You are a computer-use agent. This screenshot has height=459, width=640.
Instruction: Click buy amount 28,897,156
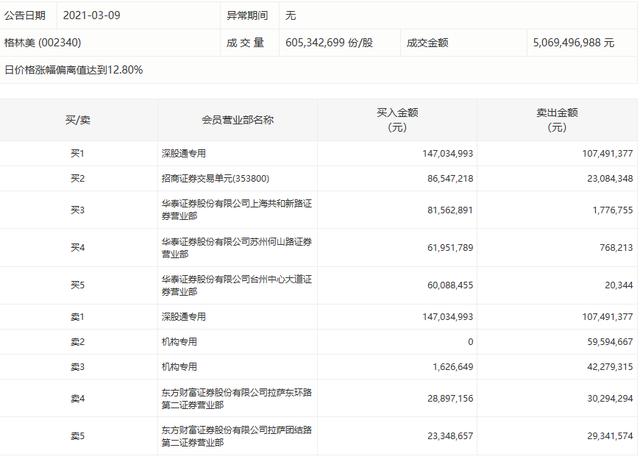coord(450,398)
